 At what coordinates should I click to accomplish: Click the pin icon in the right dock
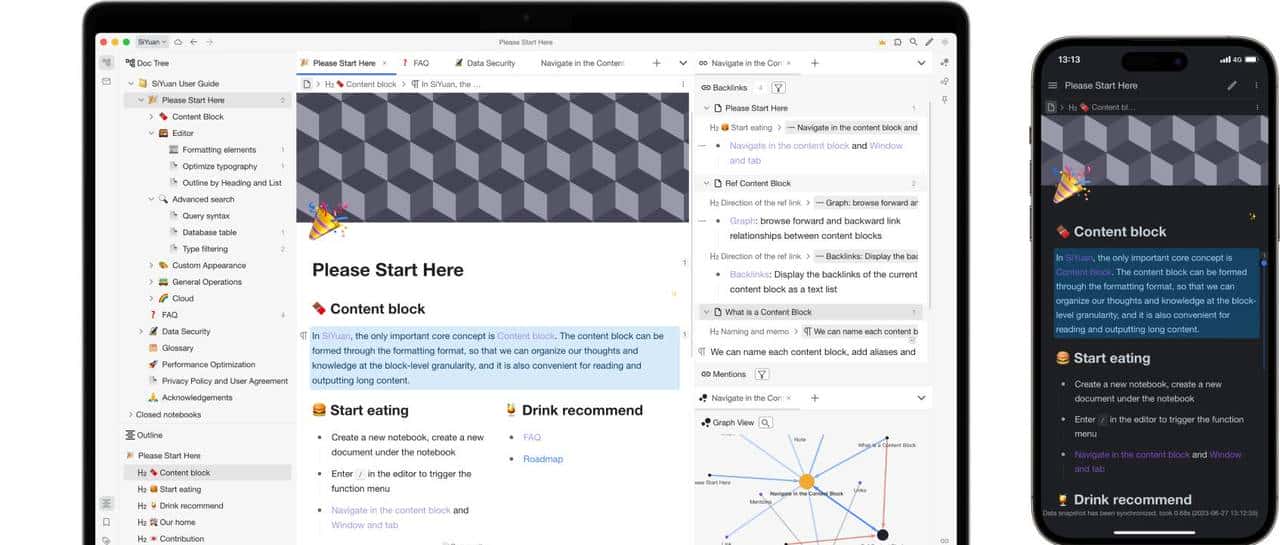coord(945,100)
